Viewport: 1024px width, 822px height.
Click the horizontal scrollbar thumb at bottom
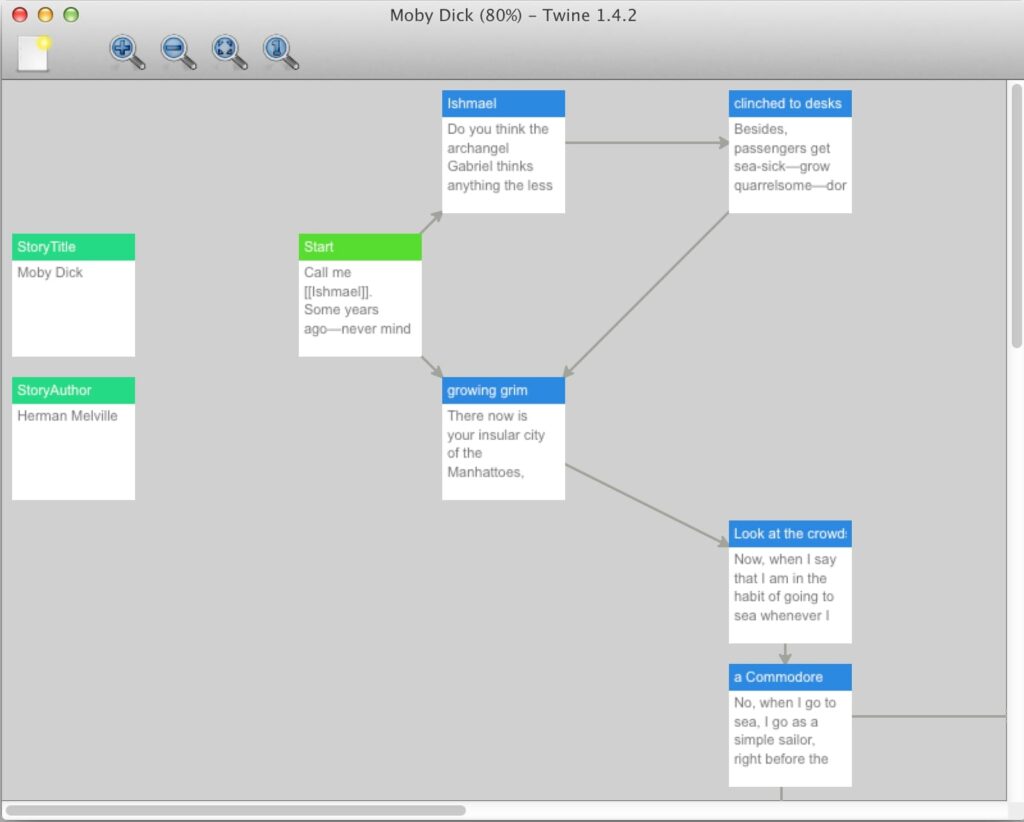tap(236, 810)
